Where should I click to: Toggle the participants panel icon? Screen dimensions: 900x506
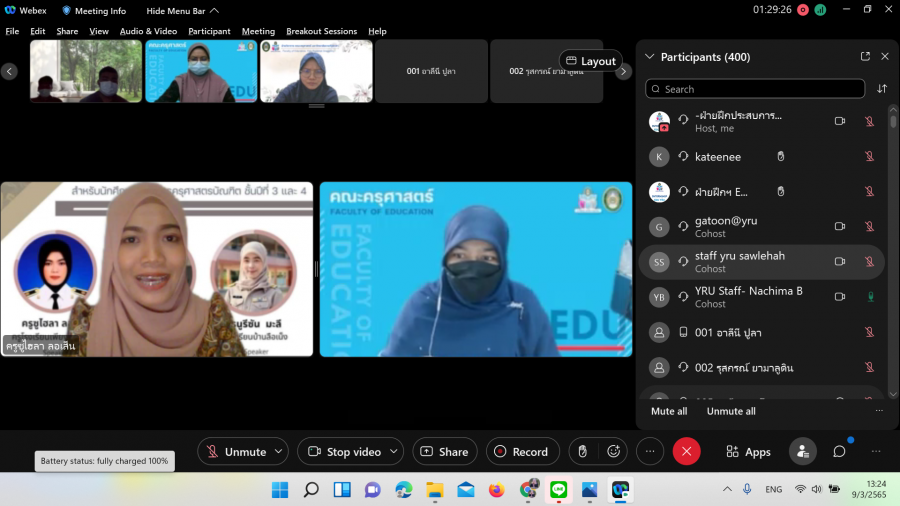(x=802, y=452)
